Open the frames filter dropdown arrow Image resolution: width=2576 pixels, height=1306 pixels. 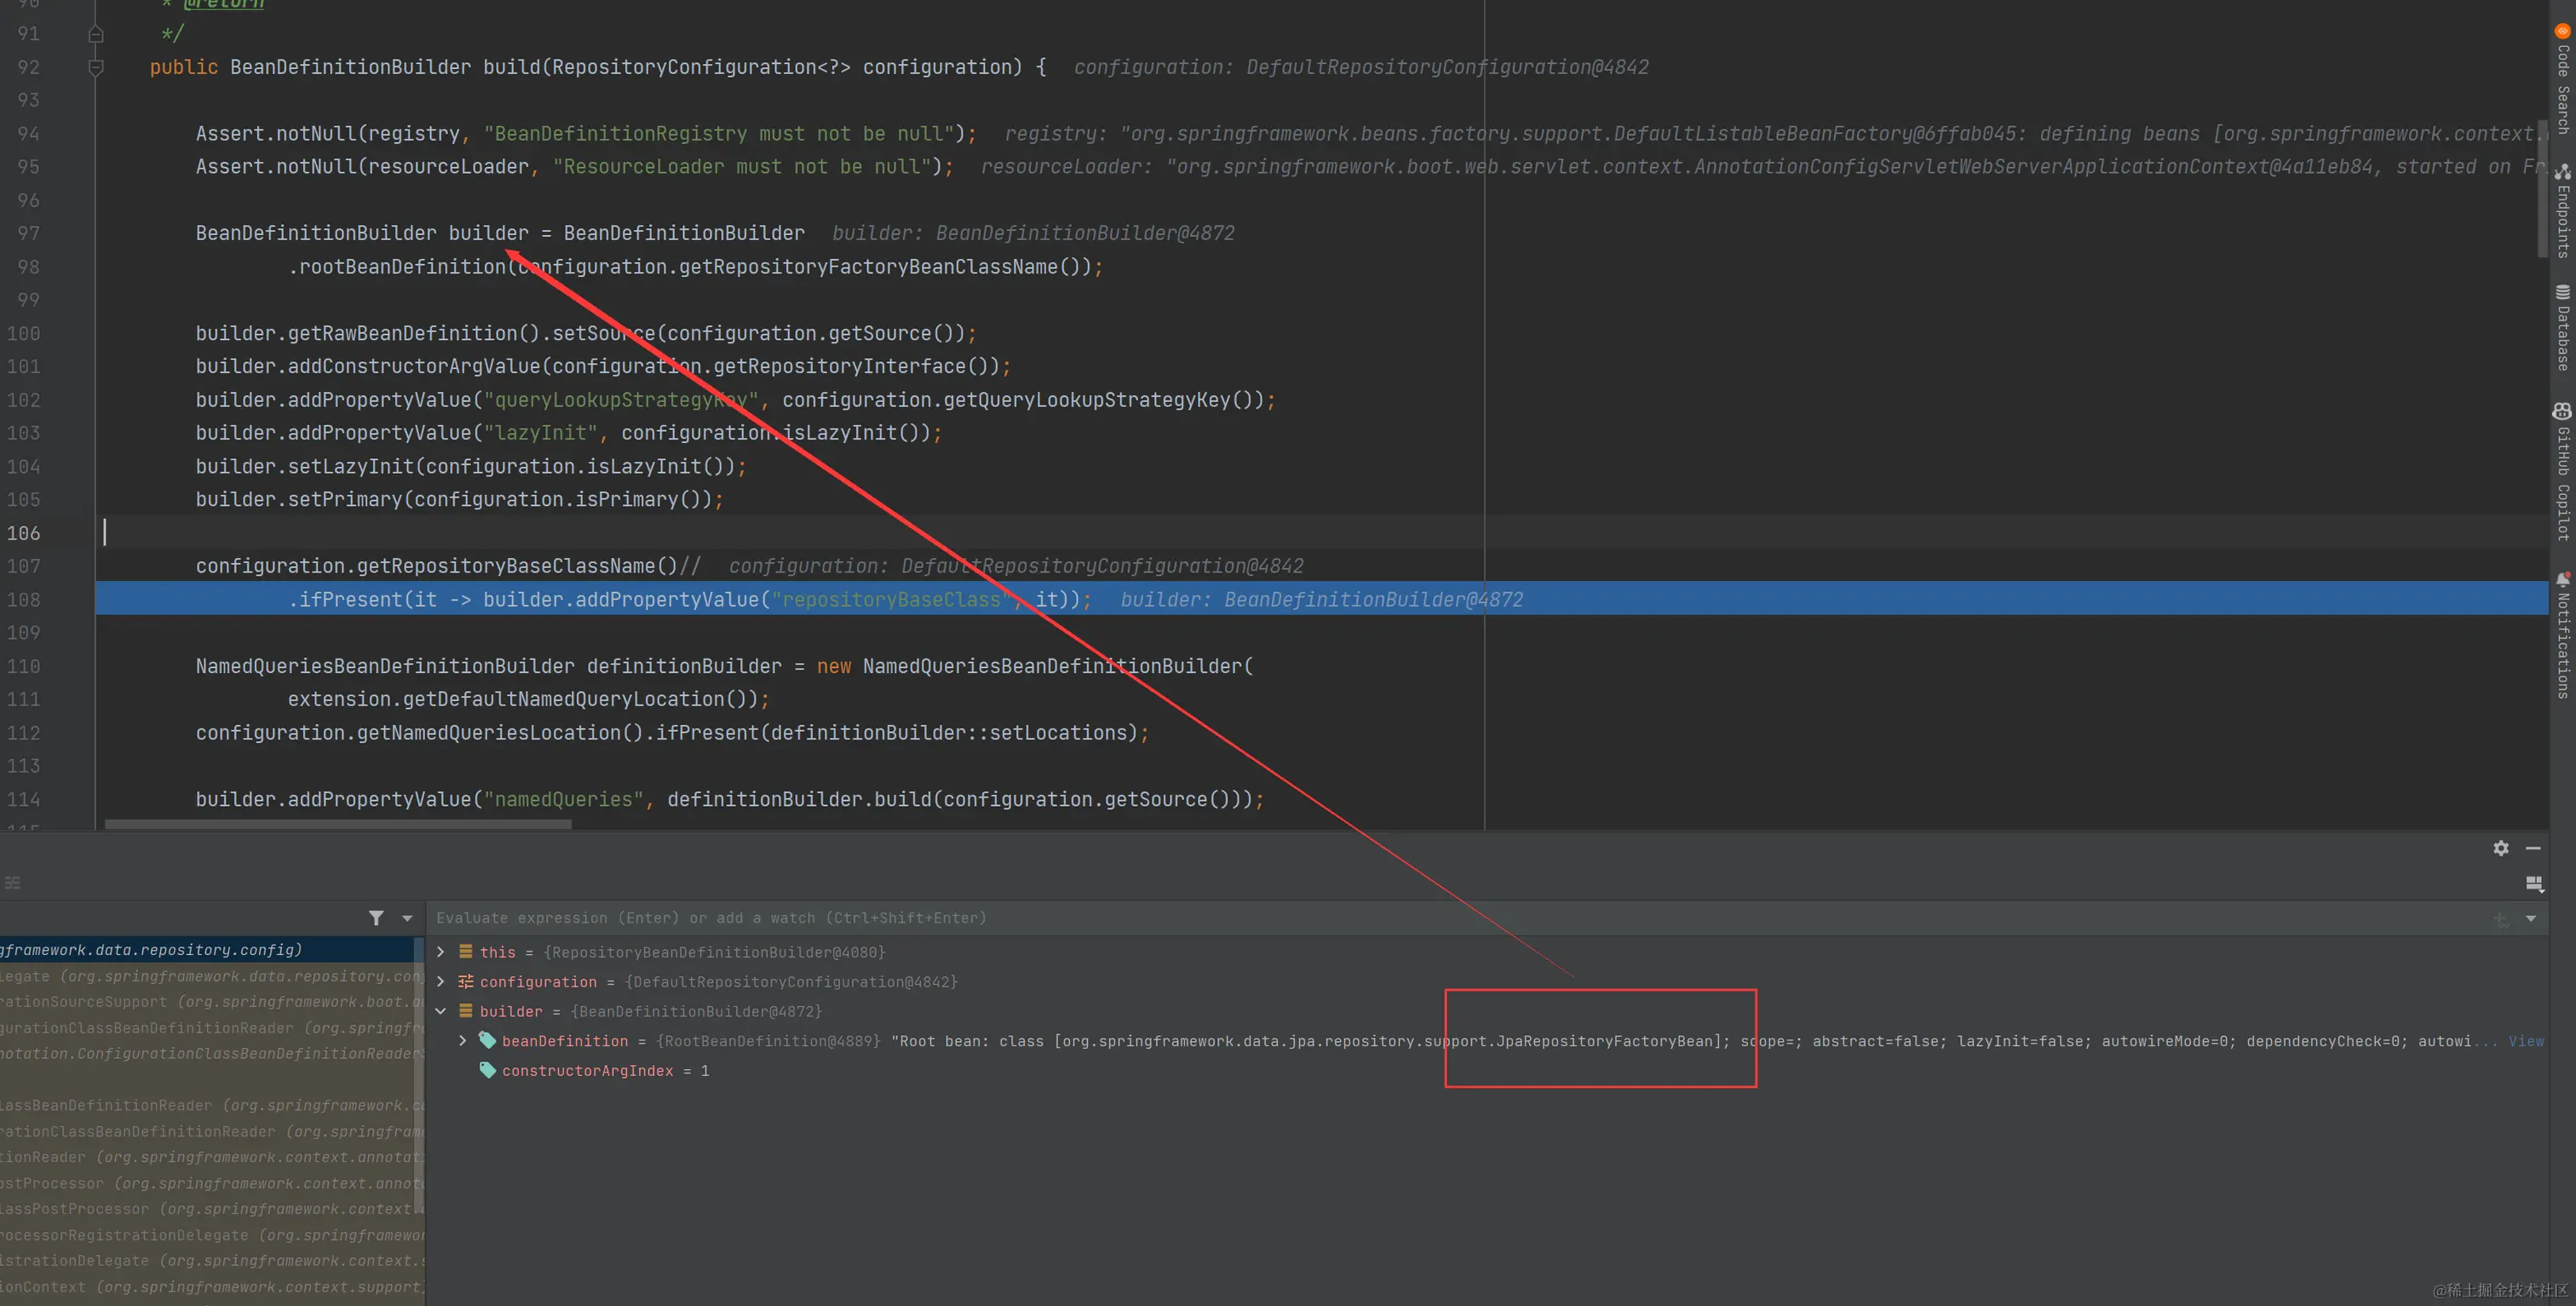pyautogui.click(x=407, y=918)
